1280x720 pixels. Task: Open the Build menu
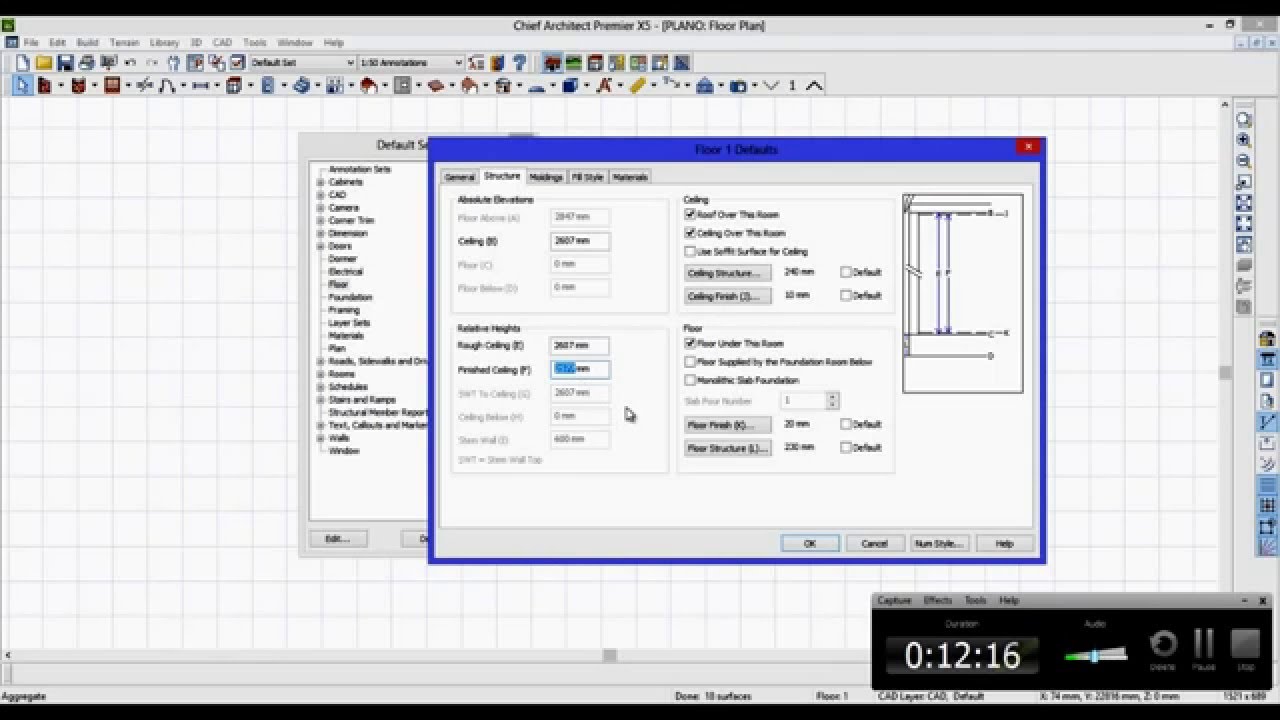pyautogui.click(x=87, y=43)
